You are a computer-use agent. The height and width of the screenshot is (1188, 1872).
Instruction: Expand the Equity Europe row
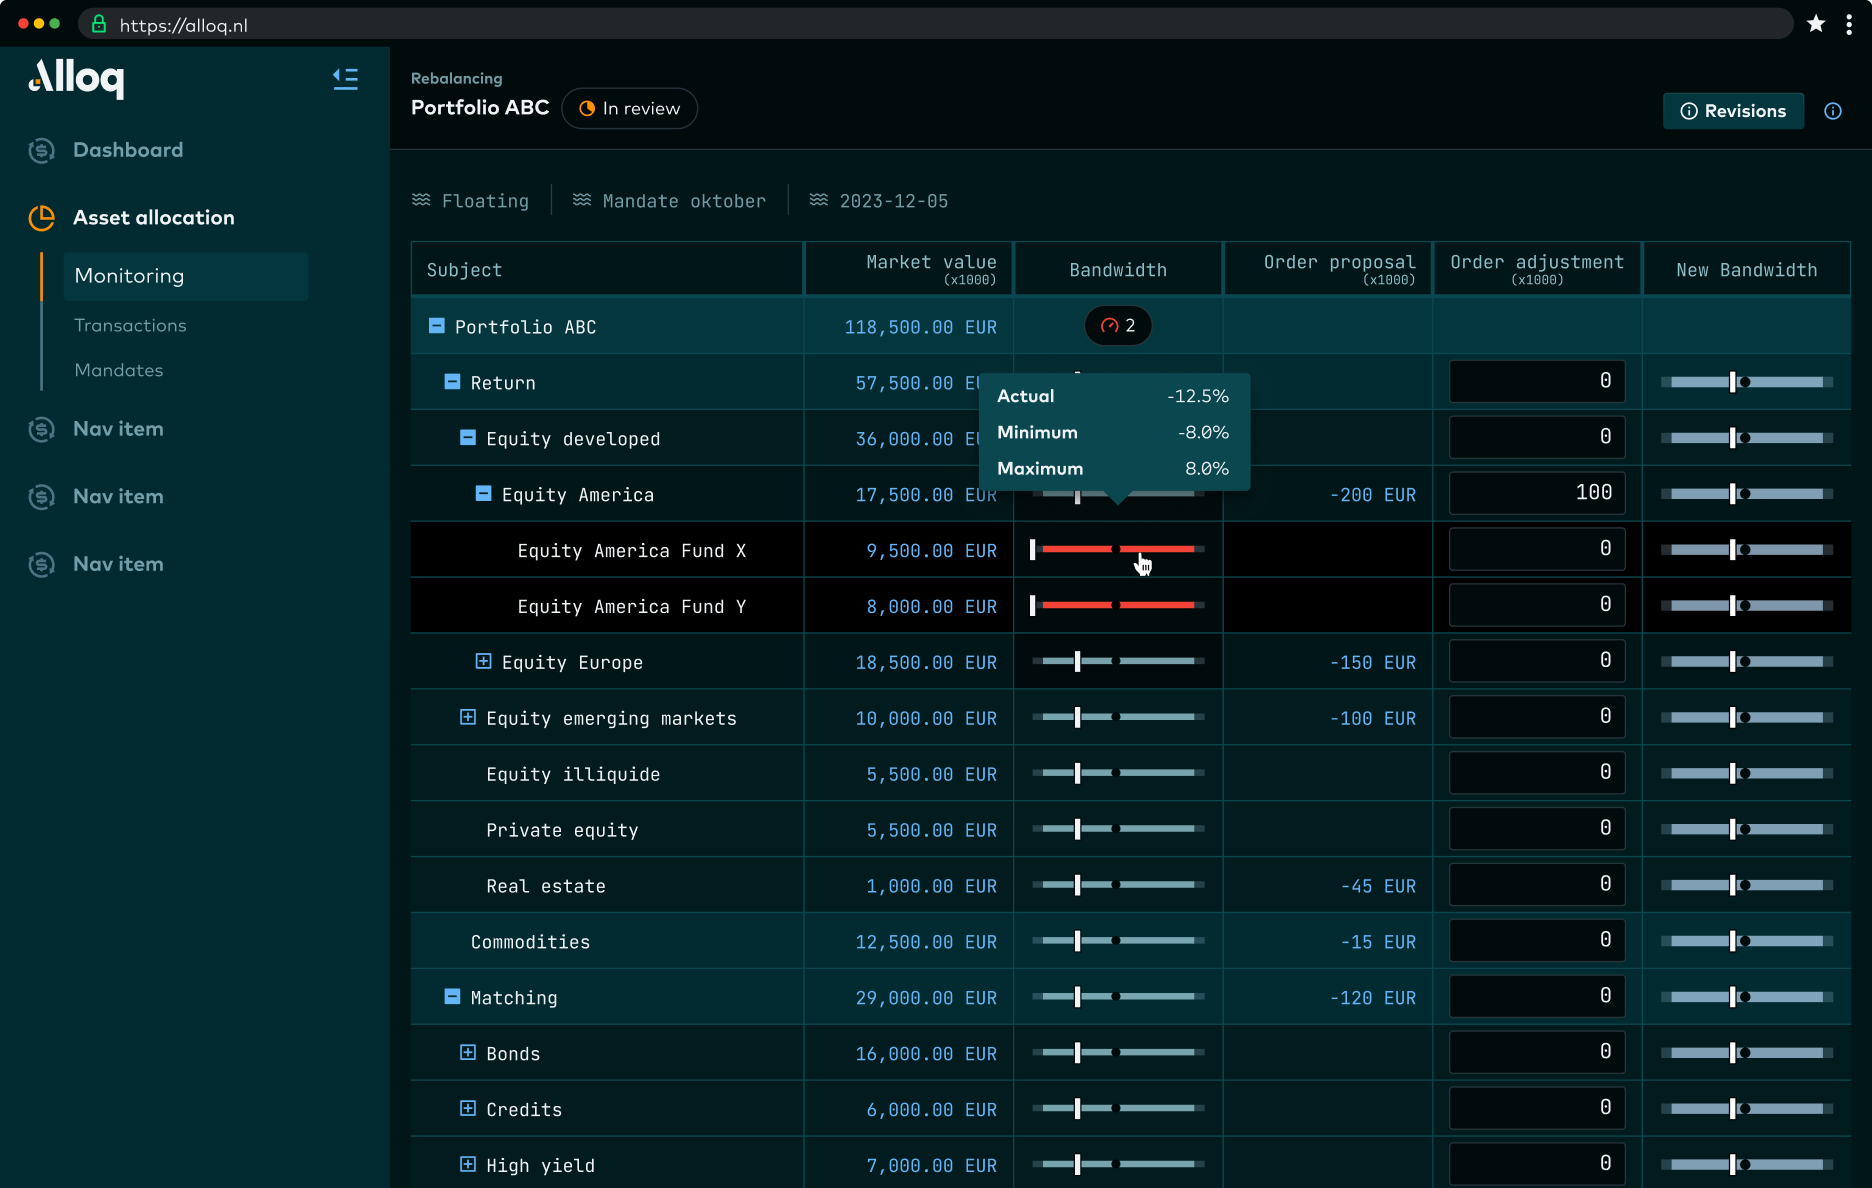click(483, 661)
